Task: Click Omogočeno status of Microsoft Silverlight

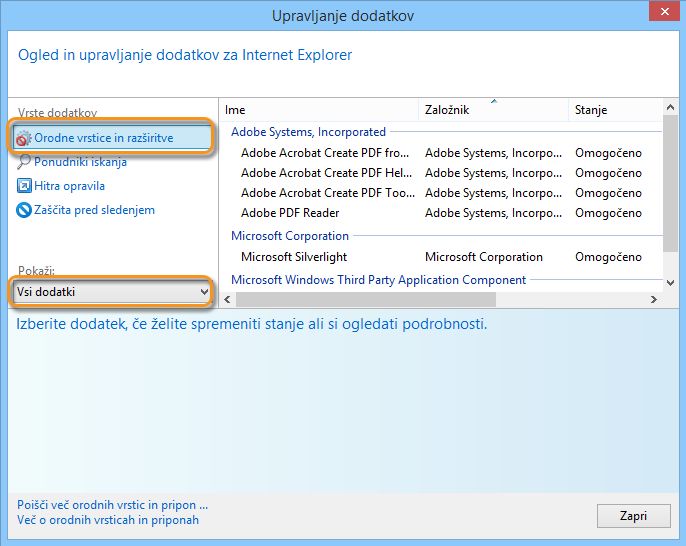Action: (x=608, y=257)
